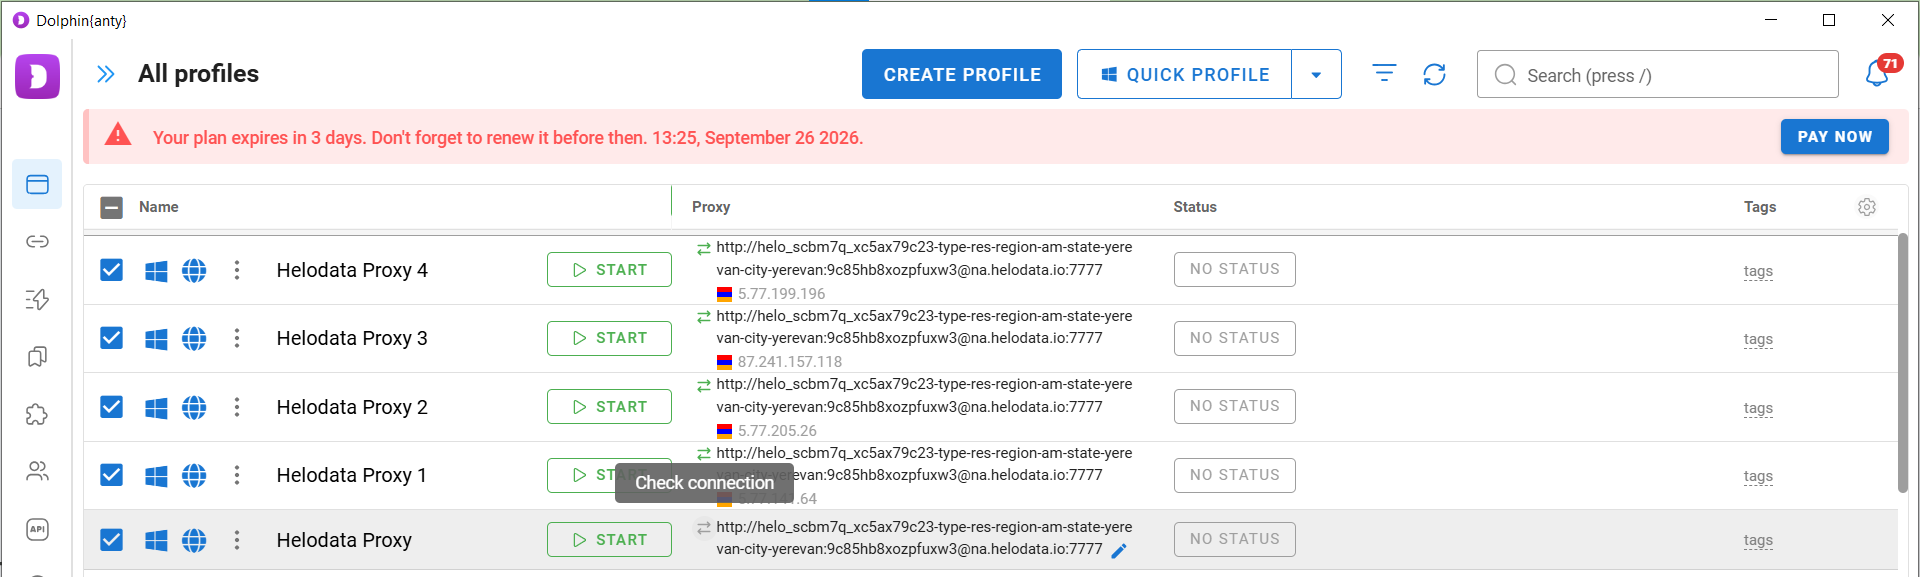
Task: Open table column settings gear
Action: click(1866, 207)
